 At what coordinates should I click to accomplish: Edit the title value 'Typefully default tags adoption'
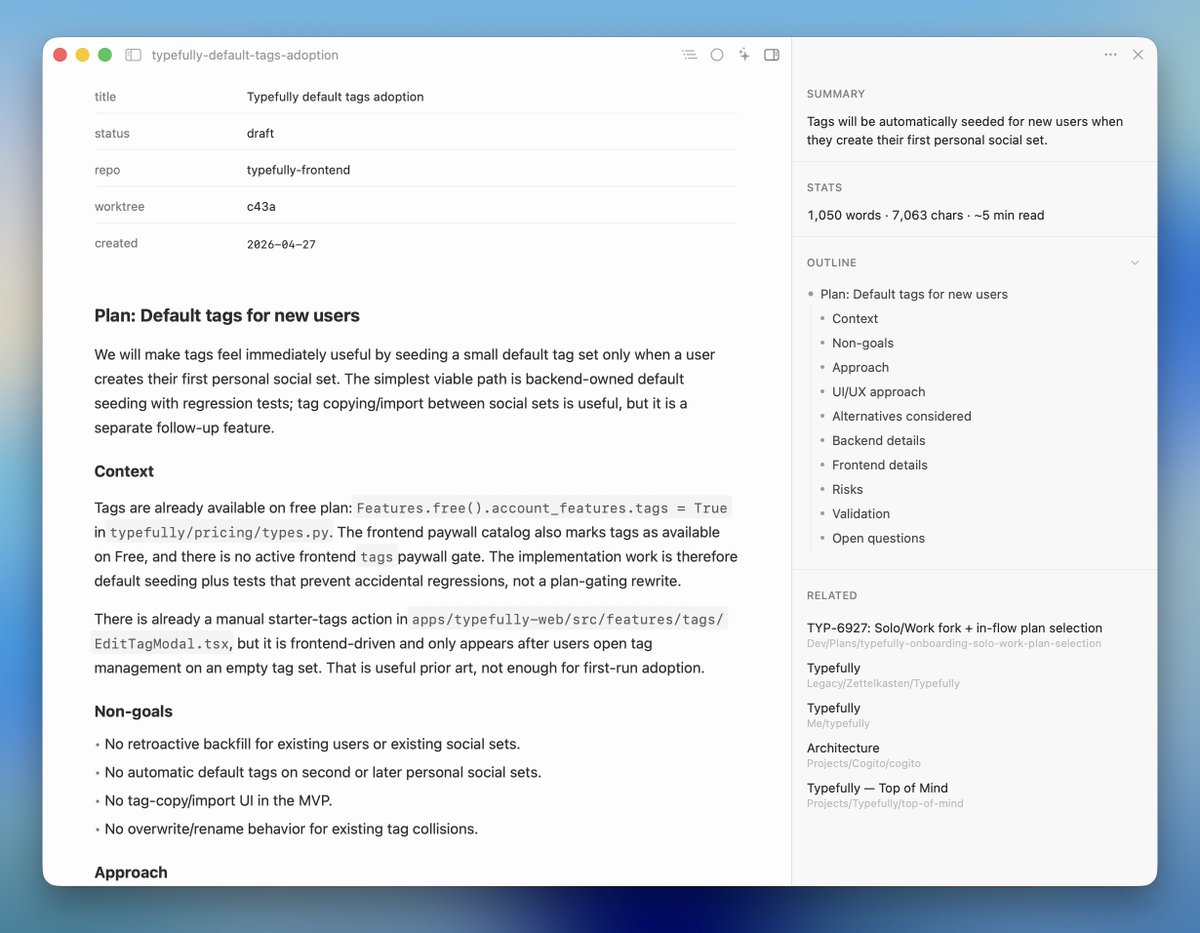[335, 97]
